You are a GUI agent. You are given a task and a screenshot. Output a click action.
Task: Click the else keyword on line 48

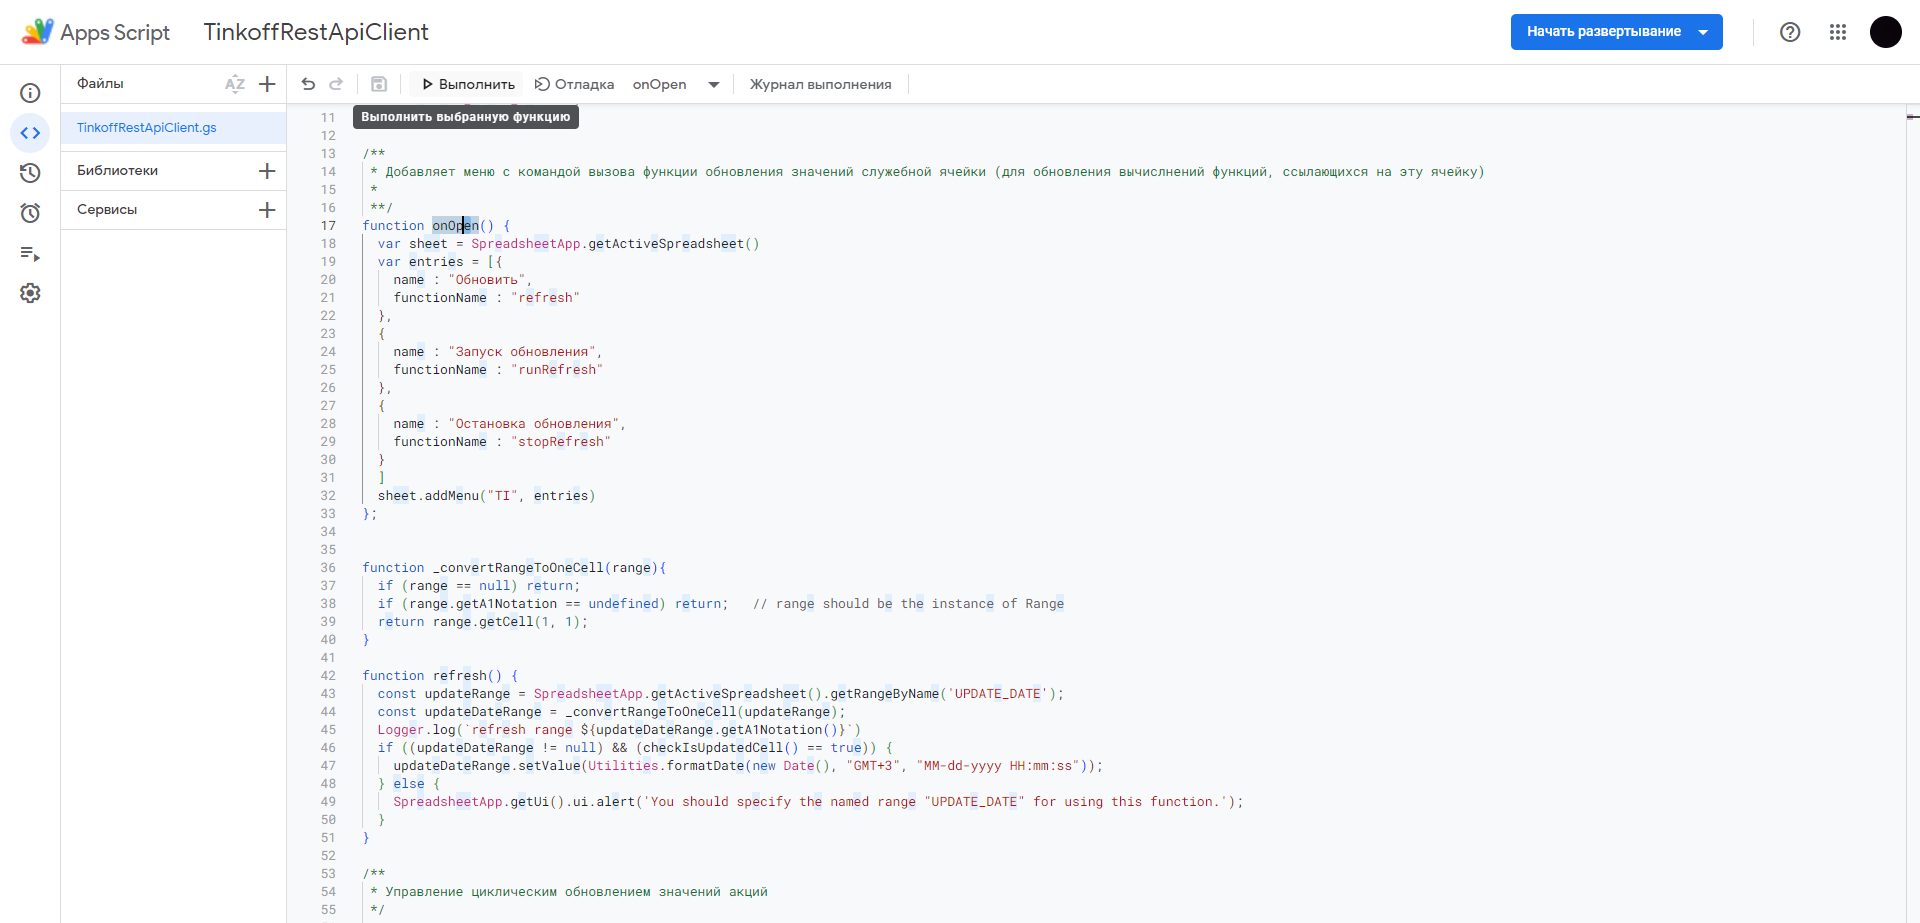point(408,784)
